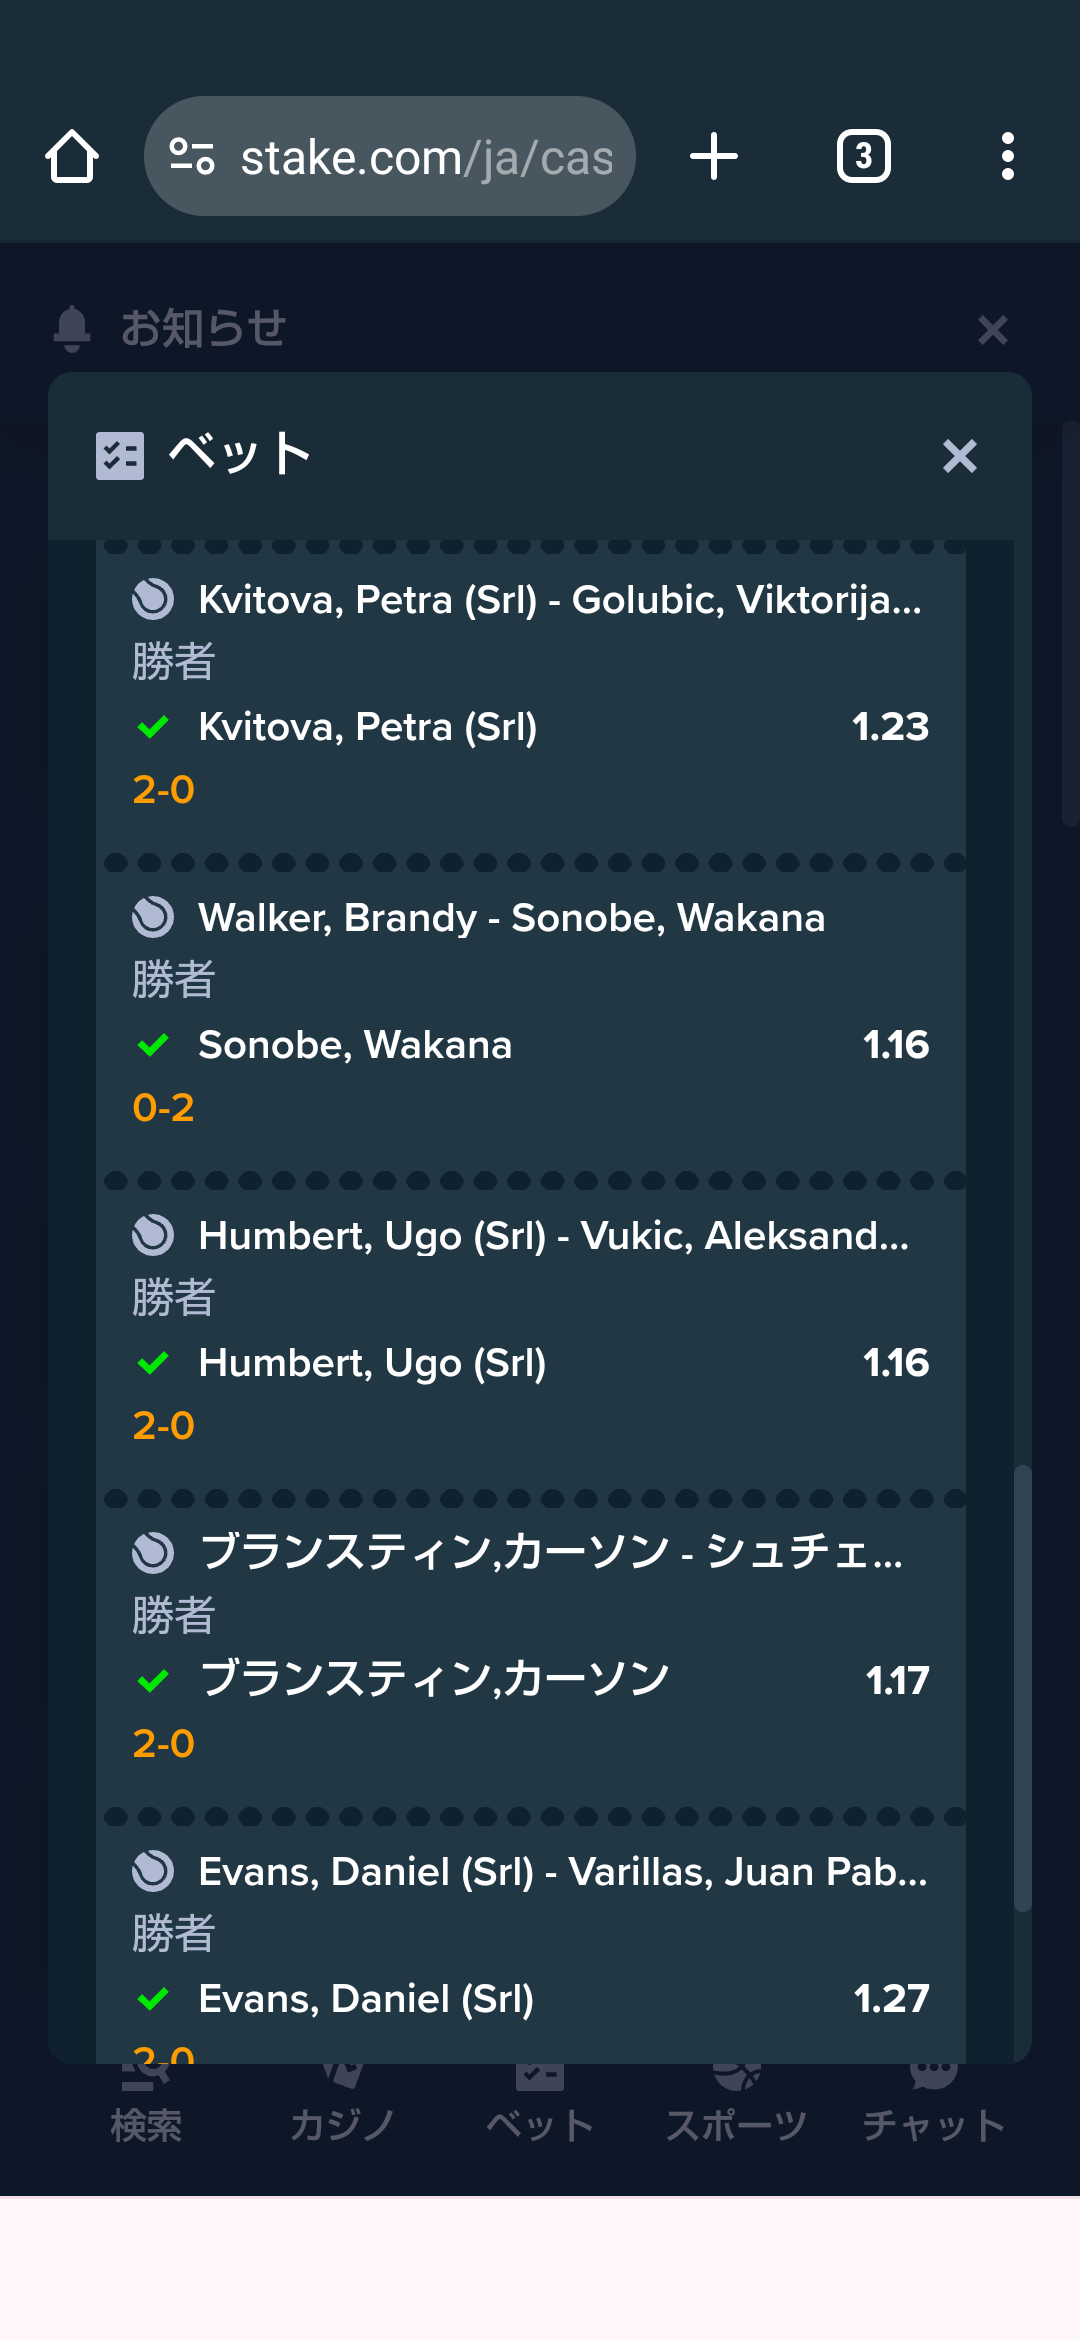Open the tab switcher showing 3 tabs
Image resolution: width=1080 pixels, height=2340 pixels.
click(864, 157)
